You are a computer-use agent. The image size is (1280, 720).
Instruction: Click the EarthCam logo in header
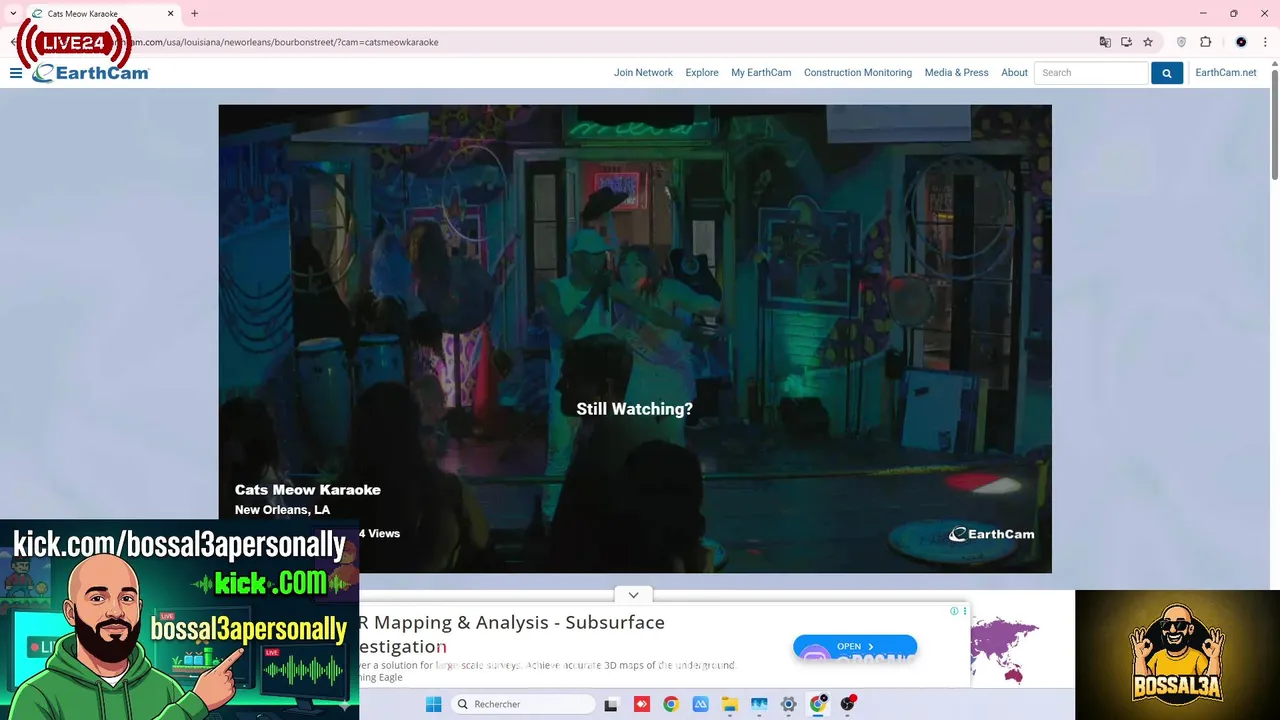[91, 73]
